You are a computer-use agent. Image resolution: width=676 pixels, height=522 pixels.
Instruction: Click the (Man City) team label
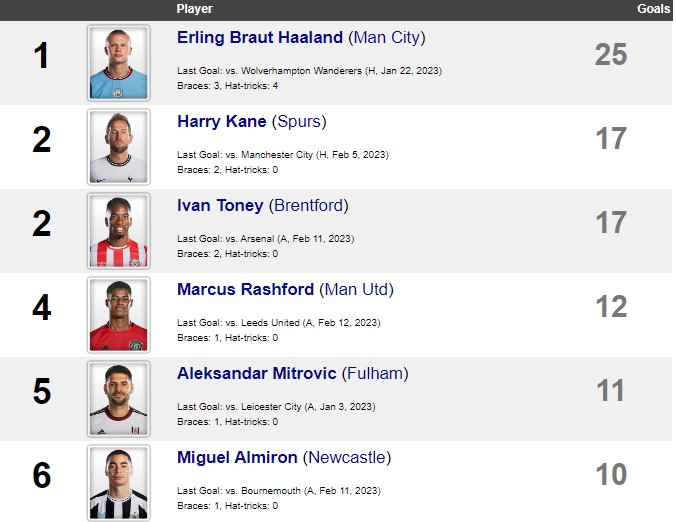coord(387,38)
